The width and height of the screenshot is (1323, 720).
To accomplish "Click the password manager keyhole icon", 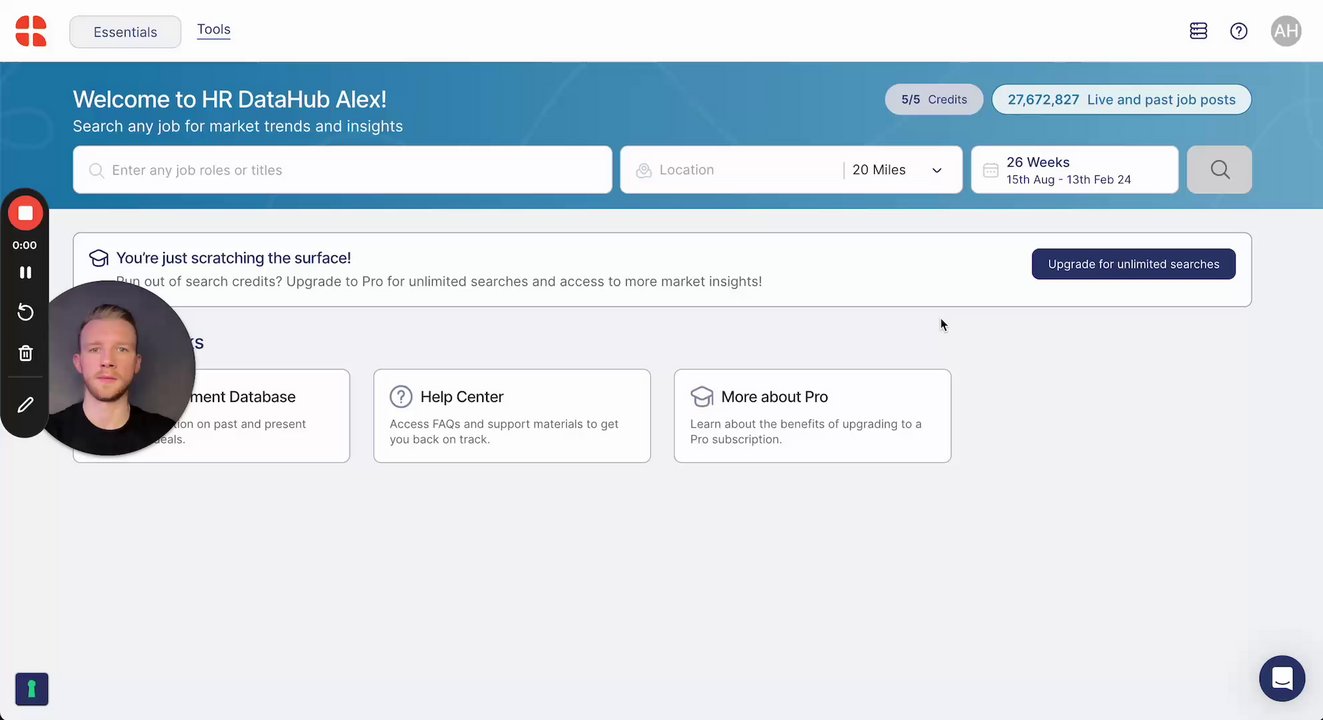I will (32, 689).
